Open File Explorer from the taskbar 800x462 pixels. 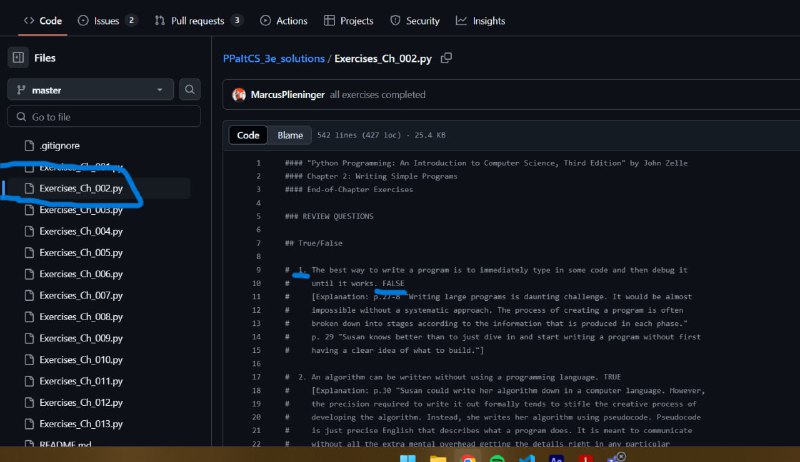(x=438, y=458)
